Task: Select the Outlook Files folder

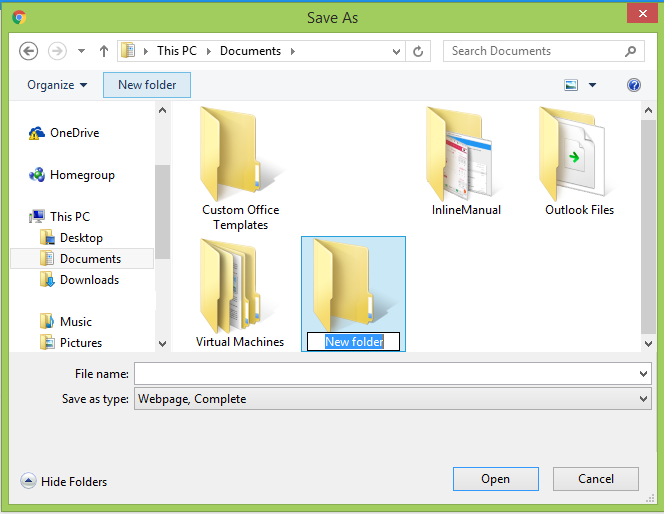Action: pos(579,161)
